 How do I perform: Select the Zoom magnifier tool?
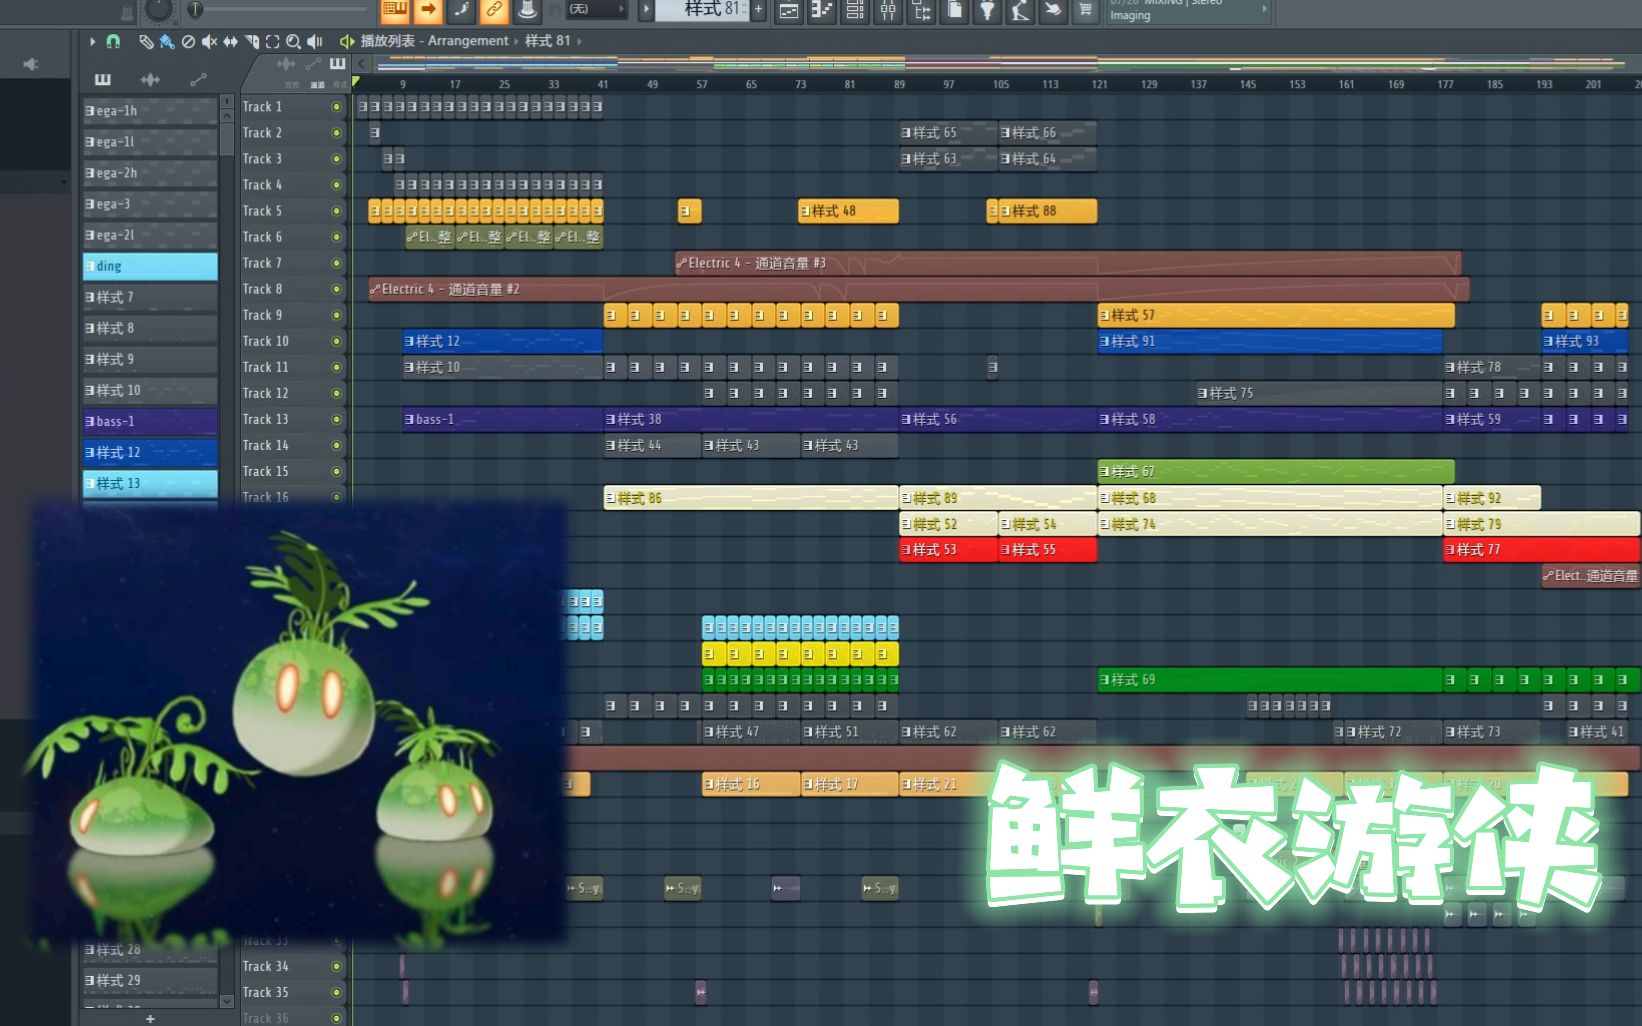pyautogui.click(x=293, y=41)
